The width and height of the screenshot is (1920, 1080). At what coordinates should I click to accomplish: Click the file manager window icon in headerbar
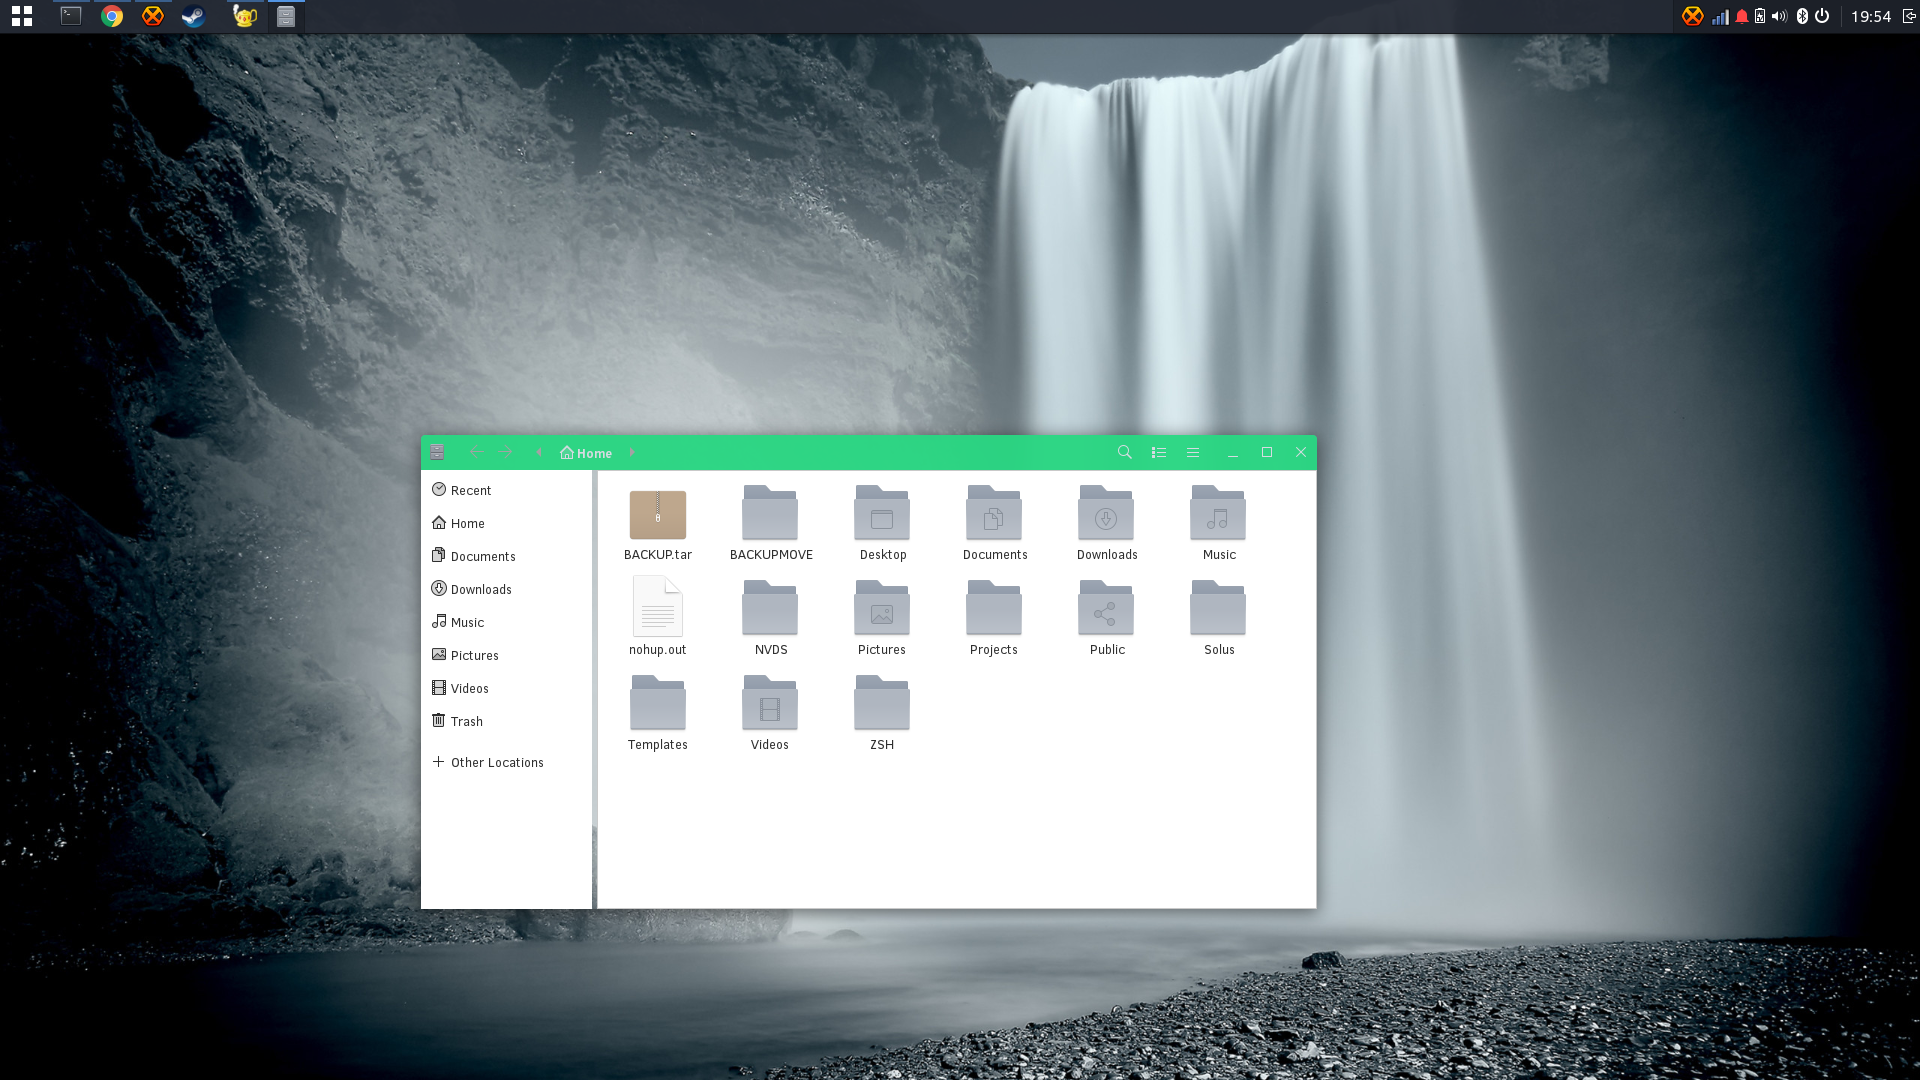point(437,453)
